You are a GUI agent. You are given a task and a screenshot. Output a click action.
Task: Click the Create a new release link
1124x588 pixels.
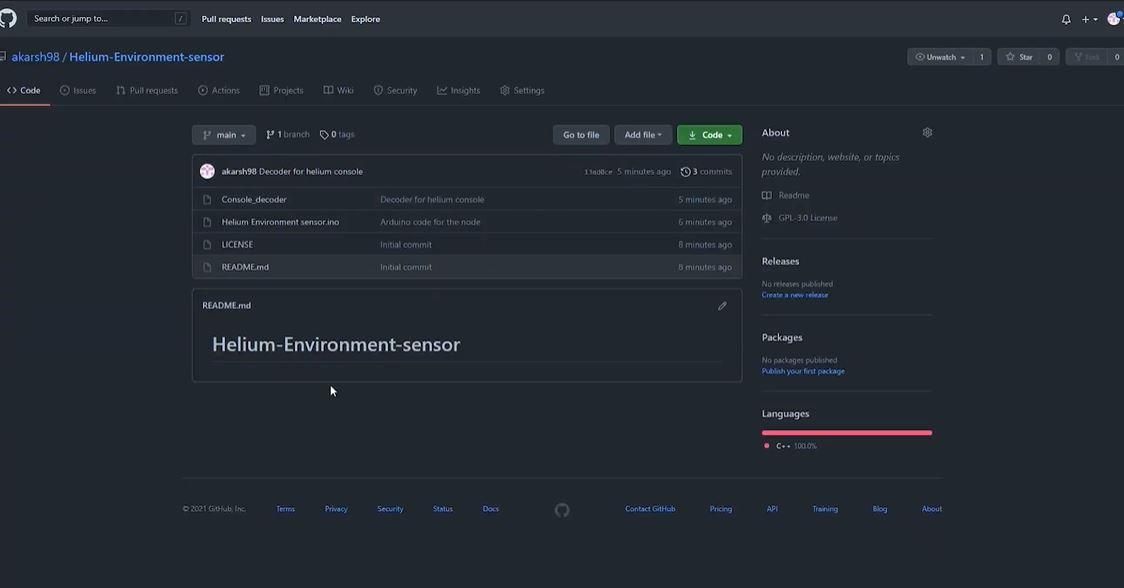click(795, 295)
